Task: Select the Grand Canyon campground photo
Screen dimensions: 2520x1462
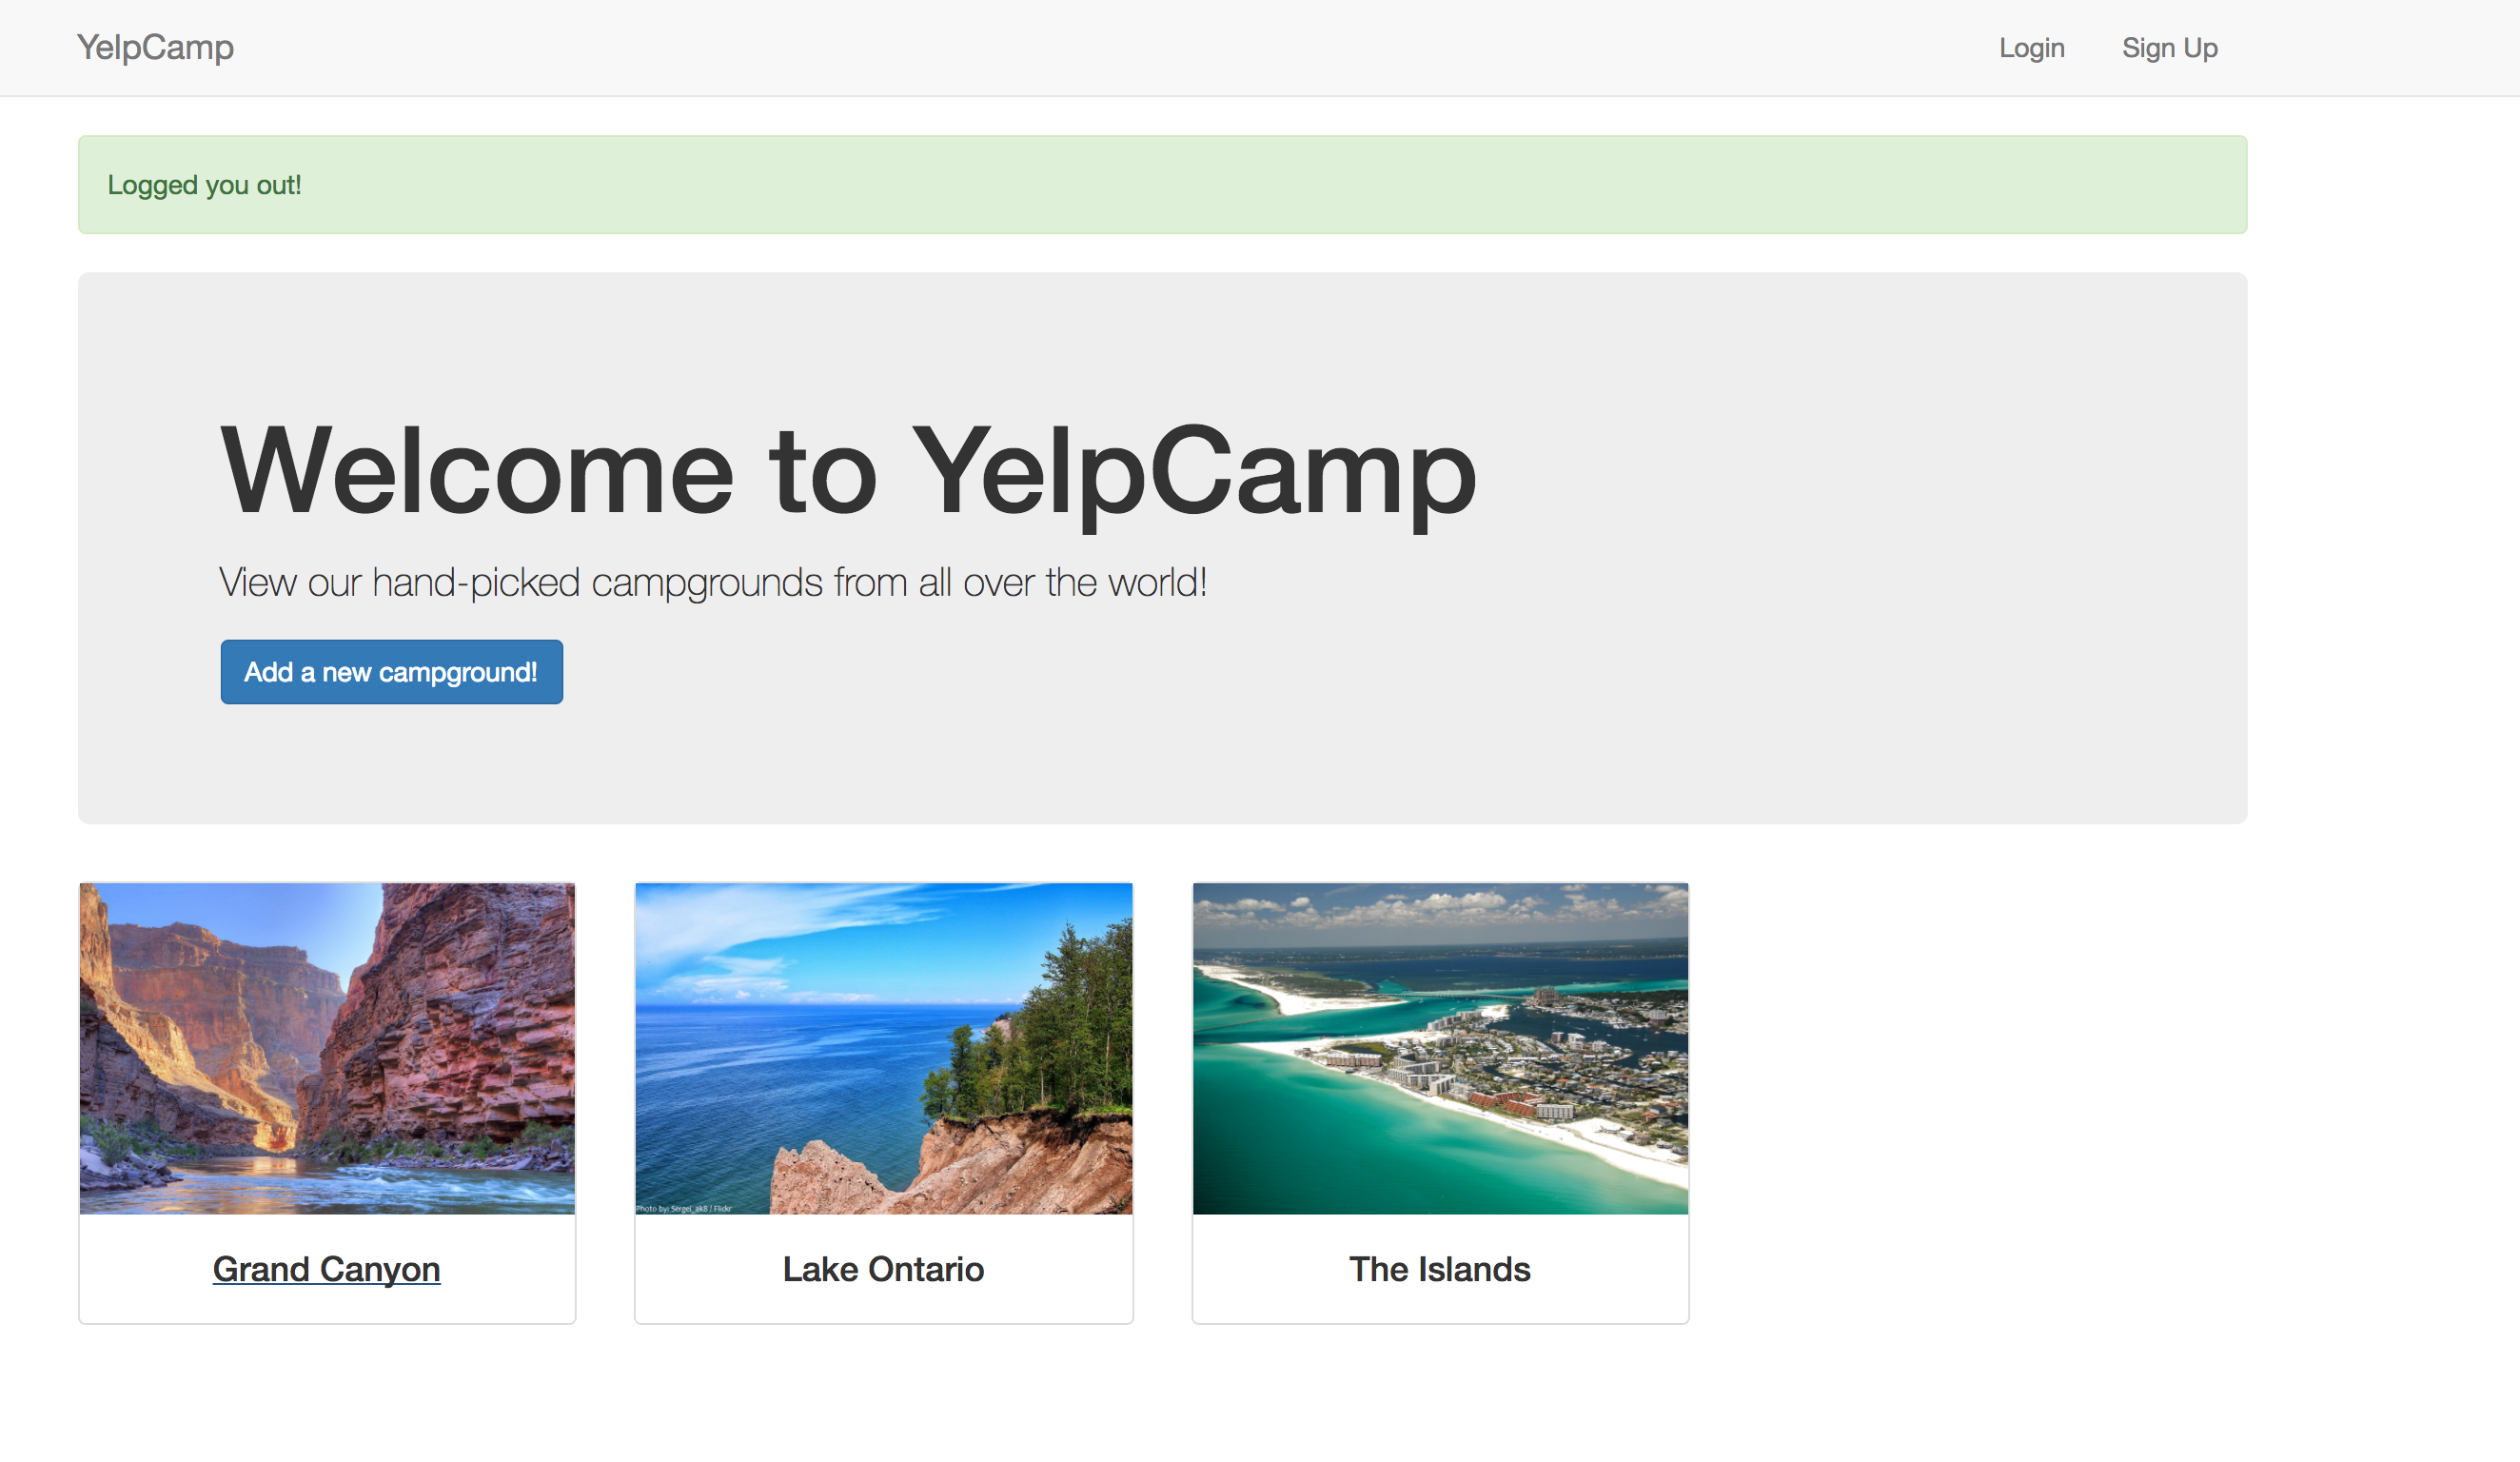Action: pos(327,1048)
